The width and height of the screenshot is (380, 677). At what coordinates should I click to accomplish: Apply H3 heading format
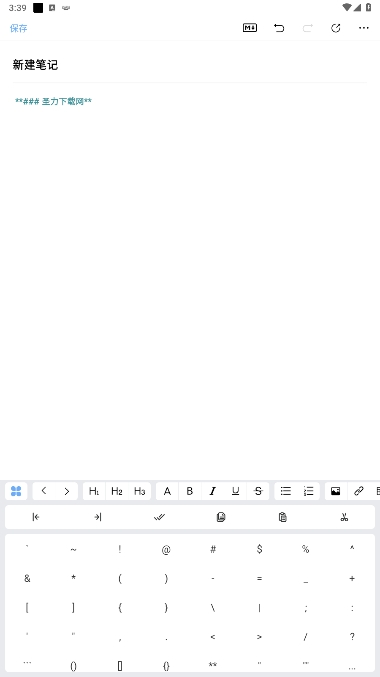(x=139, y=491)
